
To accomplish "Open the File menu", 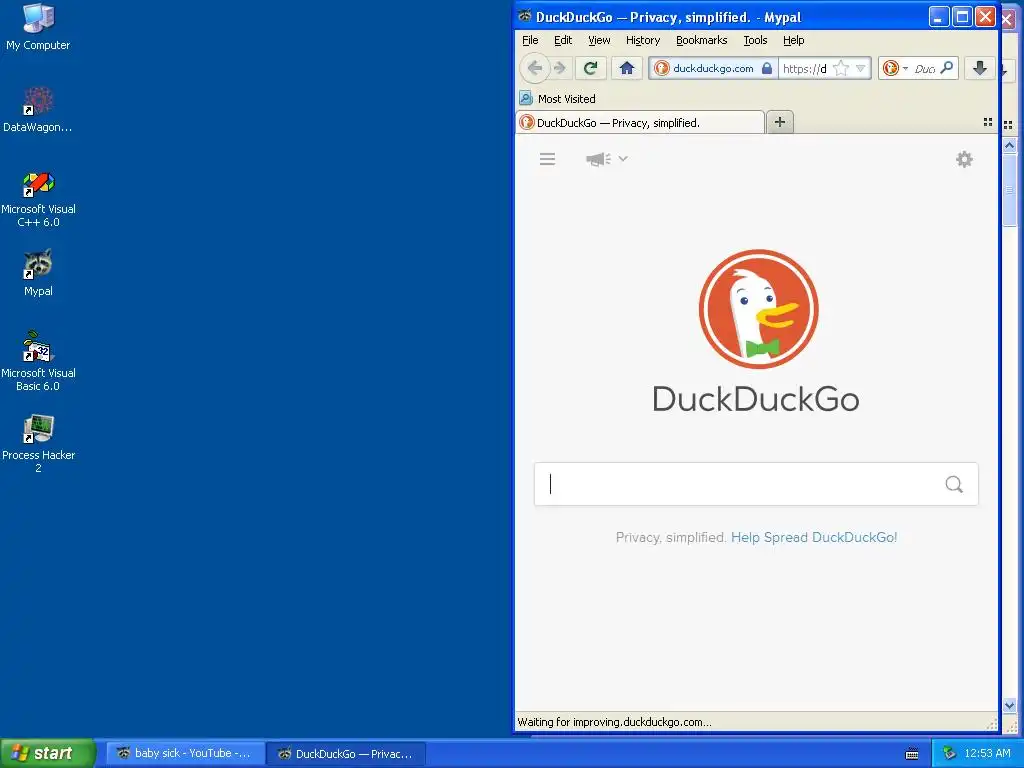I will (530, 40).
